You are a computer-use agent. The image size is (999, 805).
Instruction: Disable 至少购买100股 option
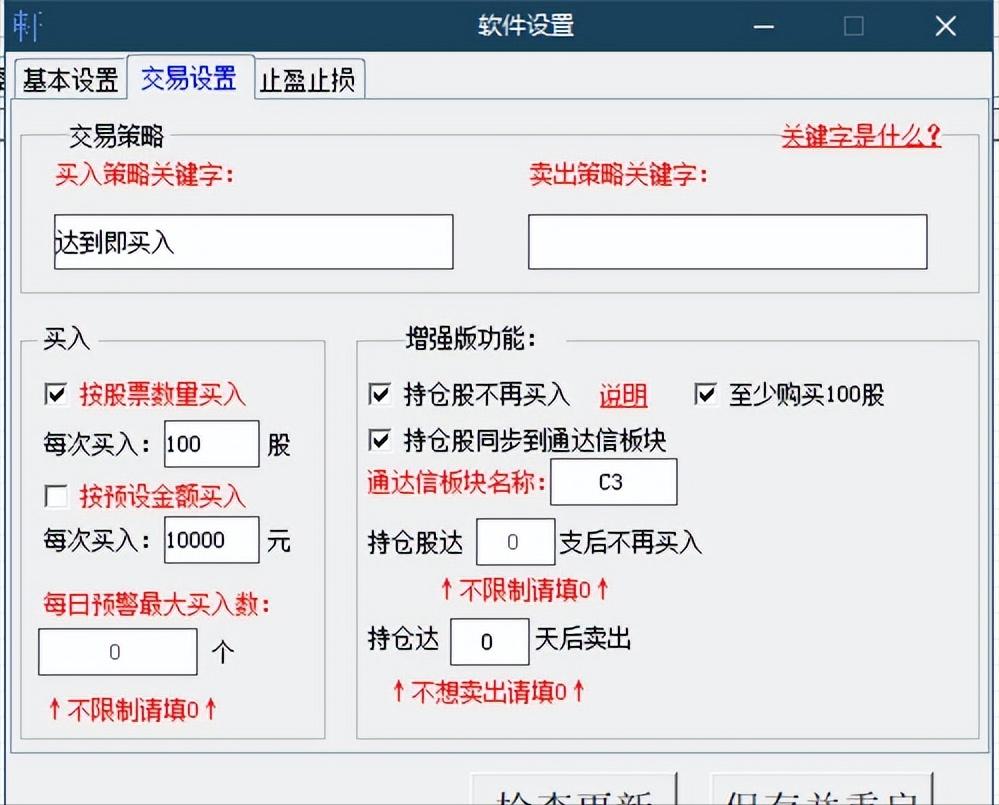click(x=705, y=396)
